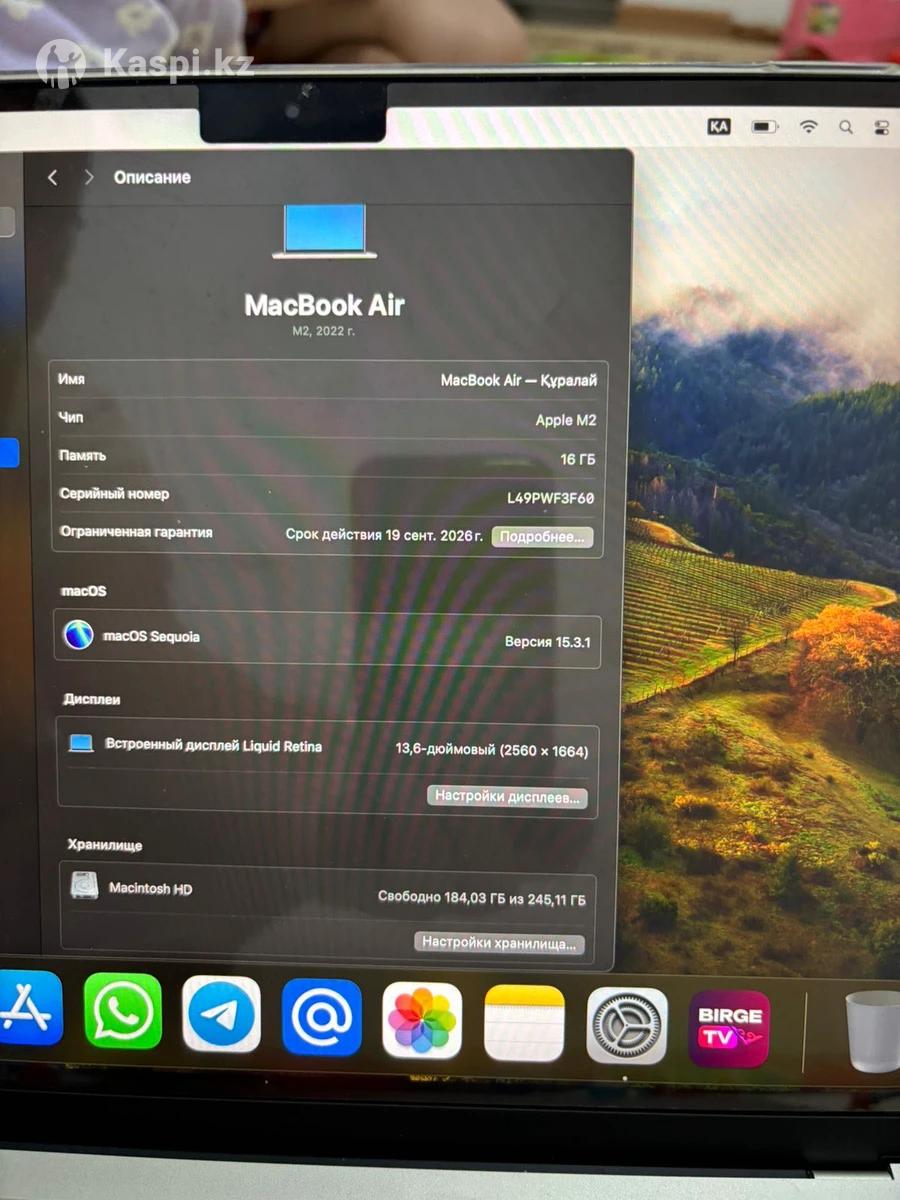900x1200 pixels.
Task: Go forward using the right chevron
Action: point(89,177)
